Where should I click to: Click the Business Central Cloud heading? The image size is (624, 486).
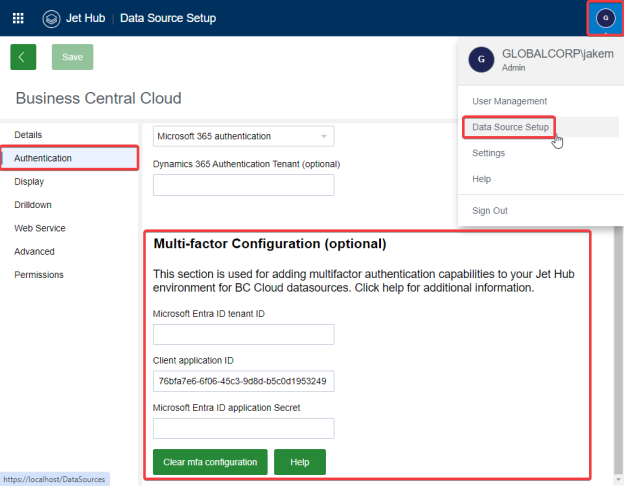click(98, 98)
